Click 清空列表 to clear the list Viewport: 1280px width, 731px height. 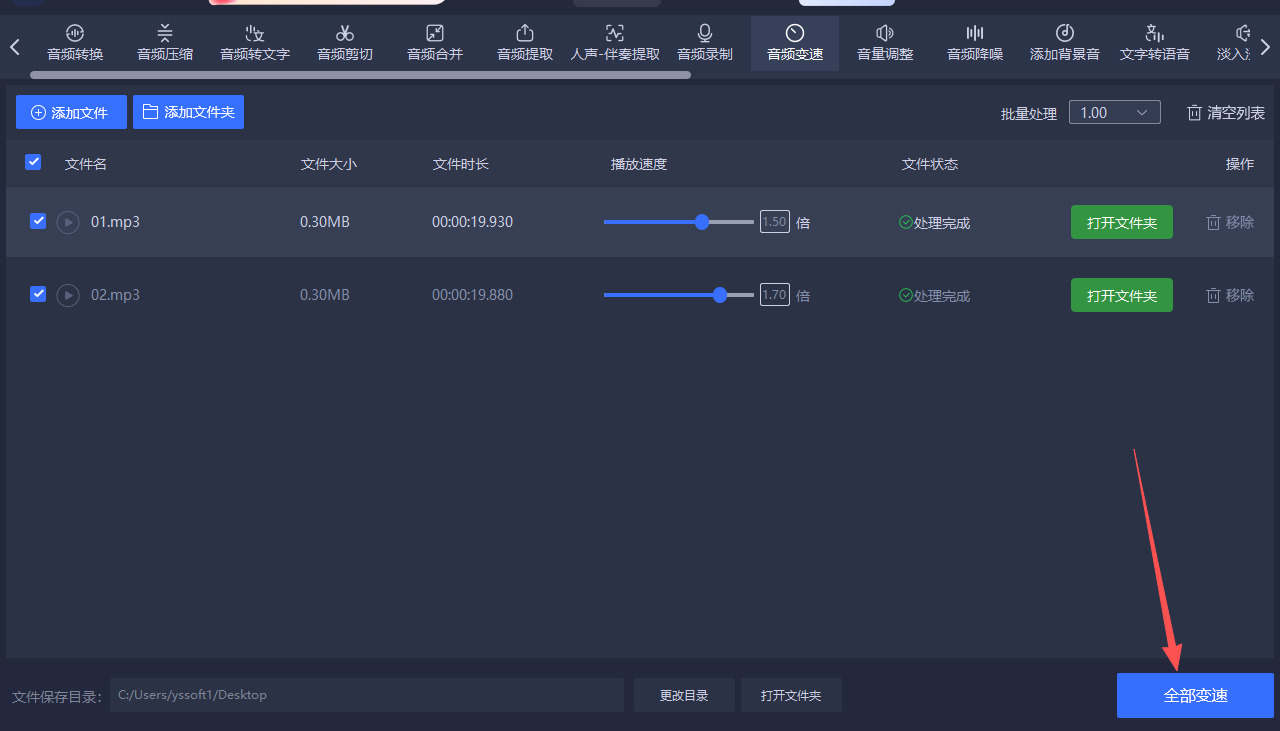coord(1226,113)
